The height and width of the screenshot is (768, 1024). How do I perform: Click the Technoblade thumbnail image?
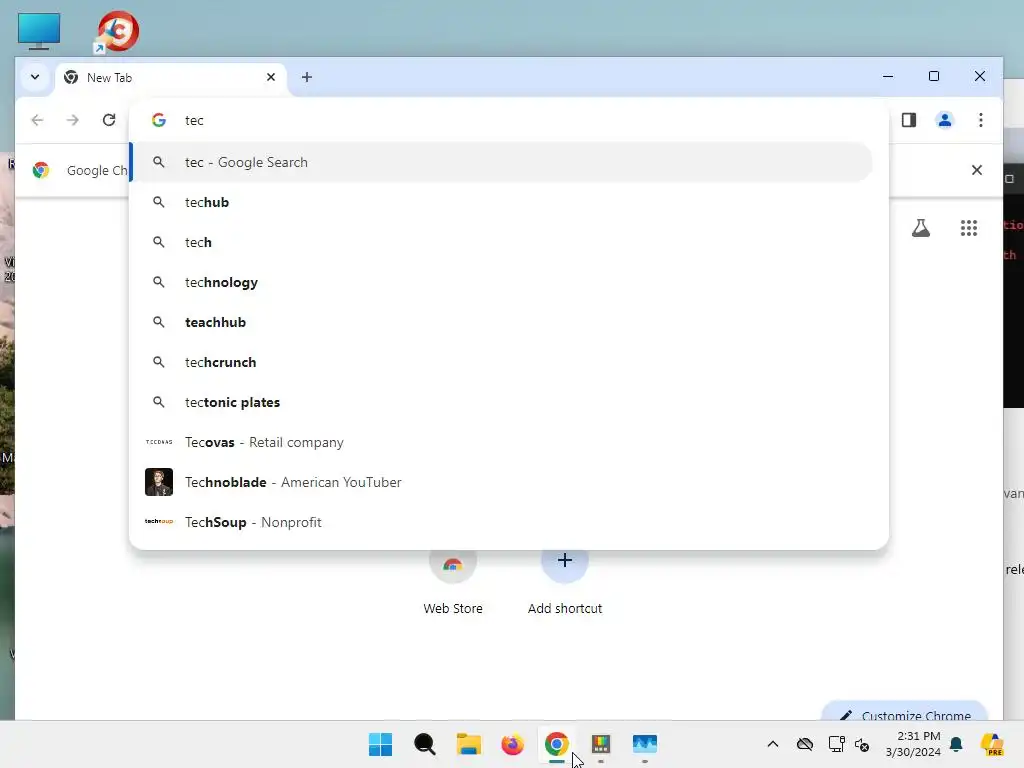click(x=159, y=482)
